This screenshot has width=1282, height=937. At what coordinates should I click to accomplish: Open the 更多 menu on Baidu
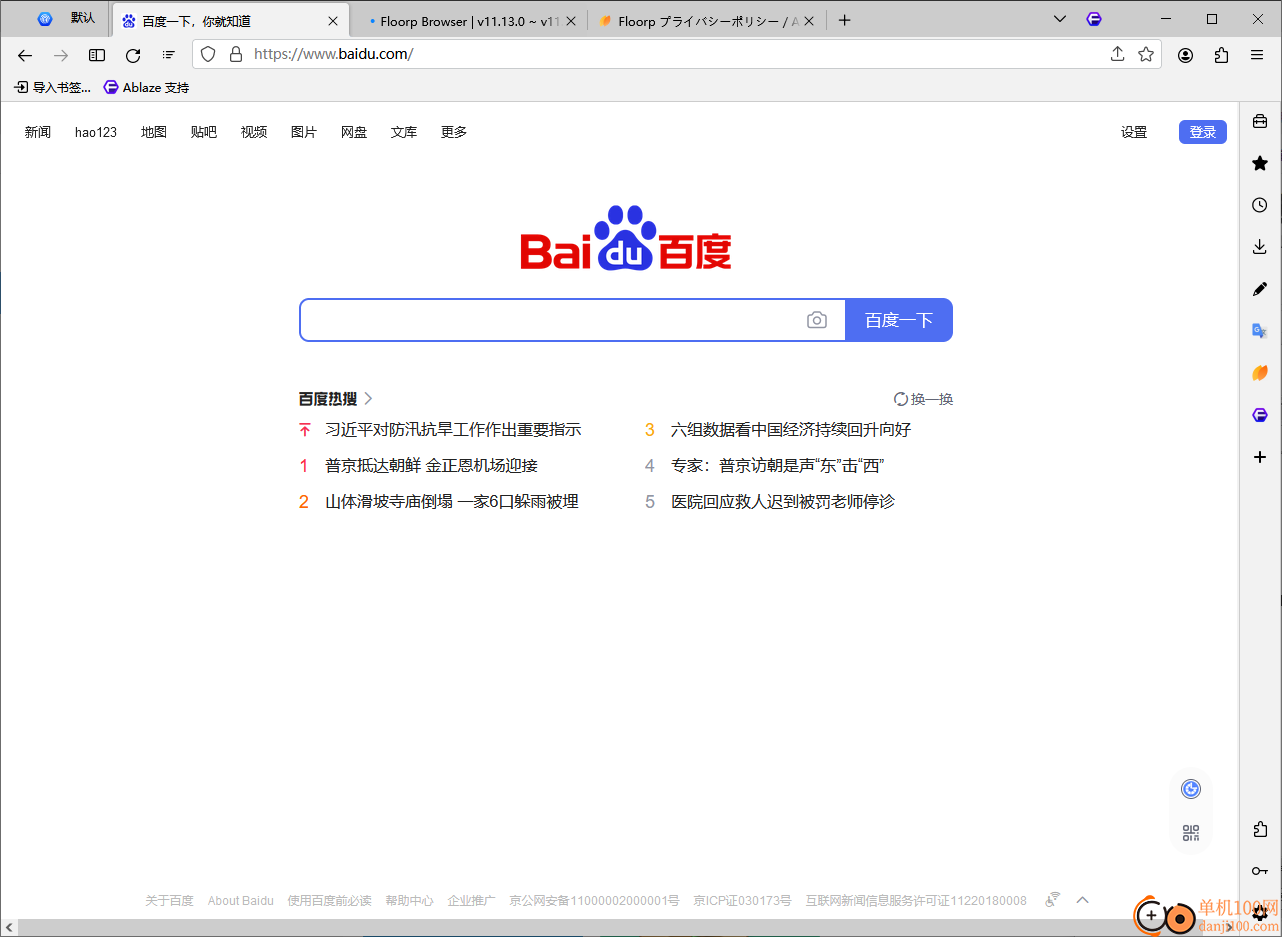tap(454, 132)
